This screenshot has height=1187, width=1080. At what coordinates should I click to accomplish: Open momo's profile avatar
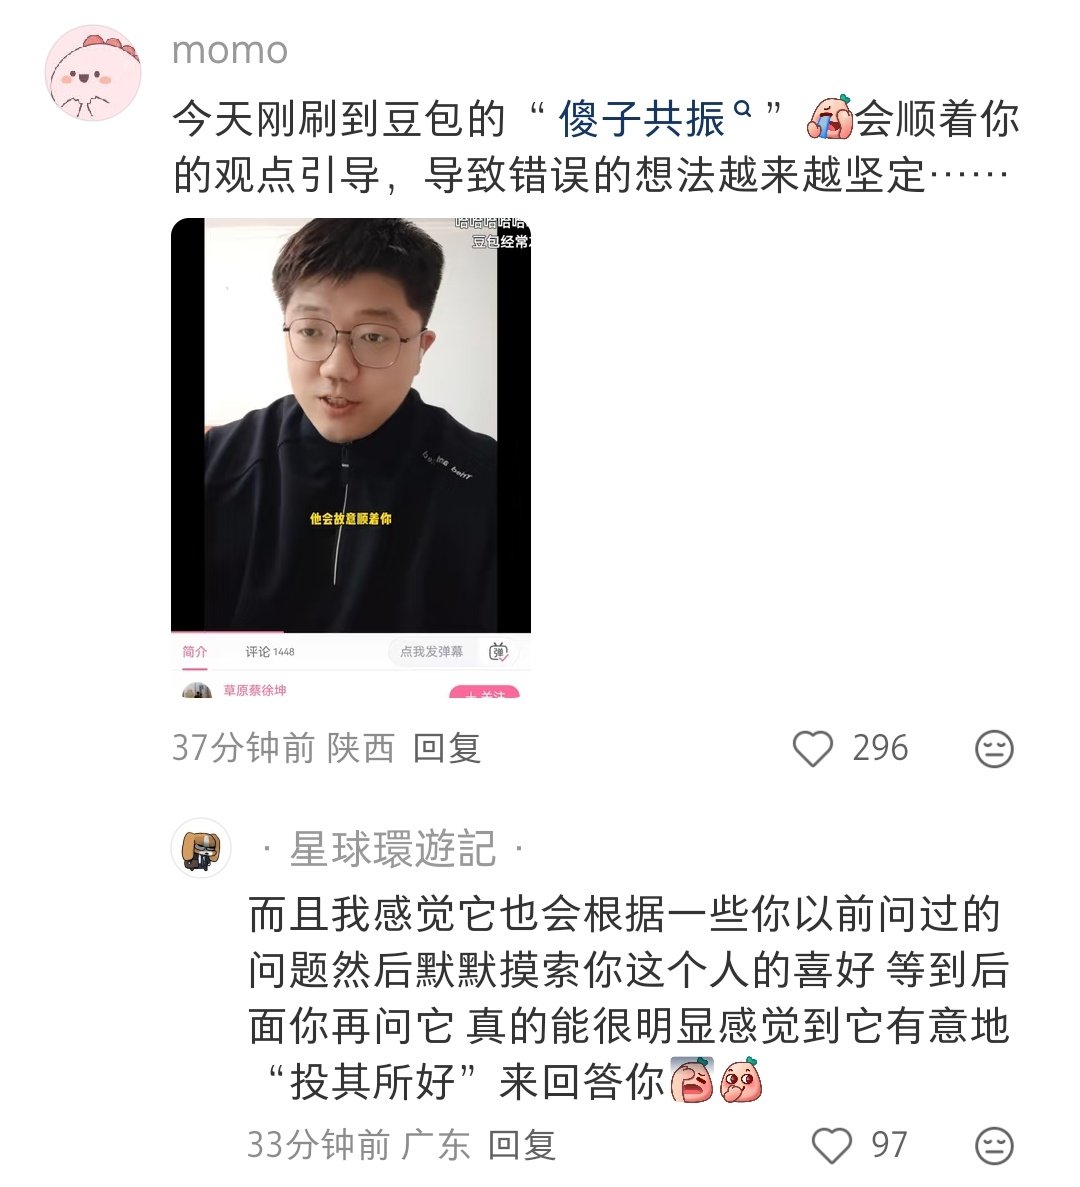[94, 73]
